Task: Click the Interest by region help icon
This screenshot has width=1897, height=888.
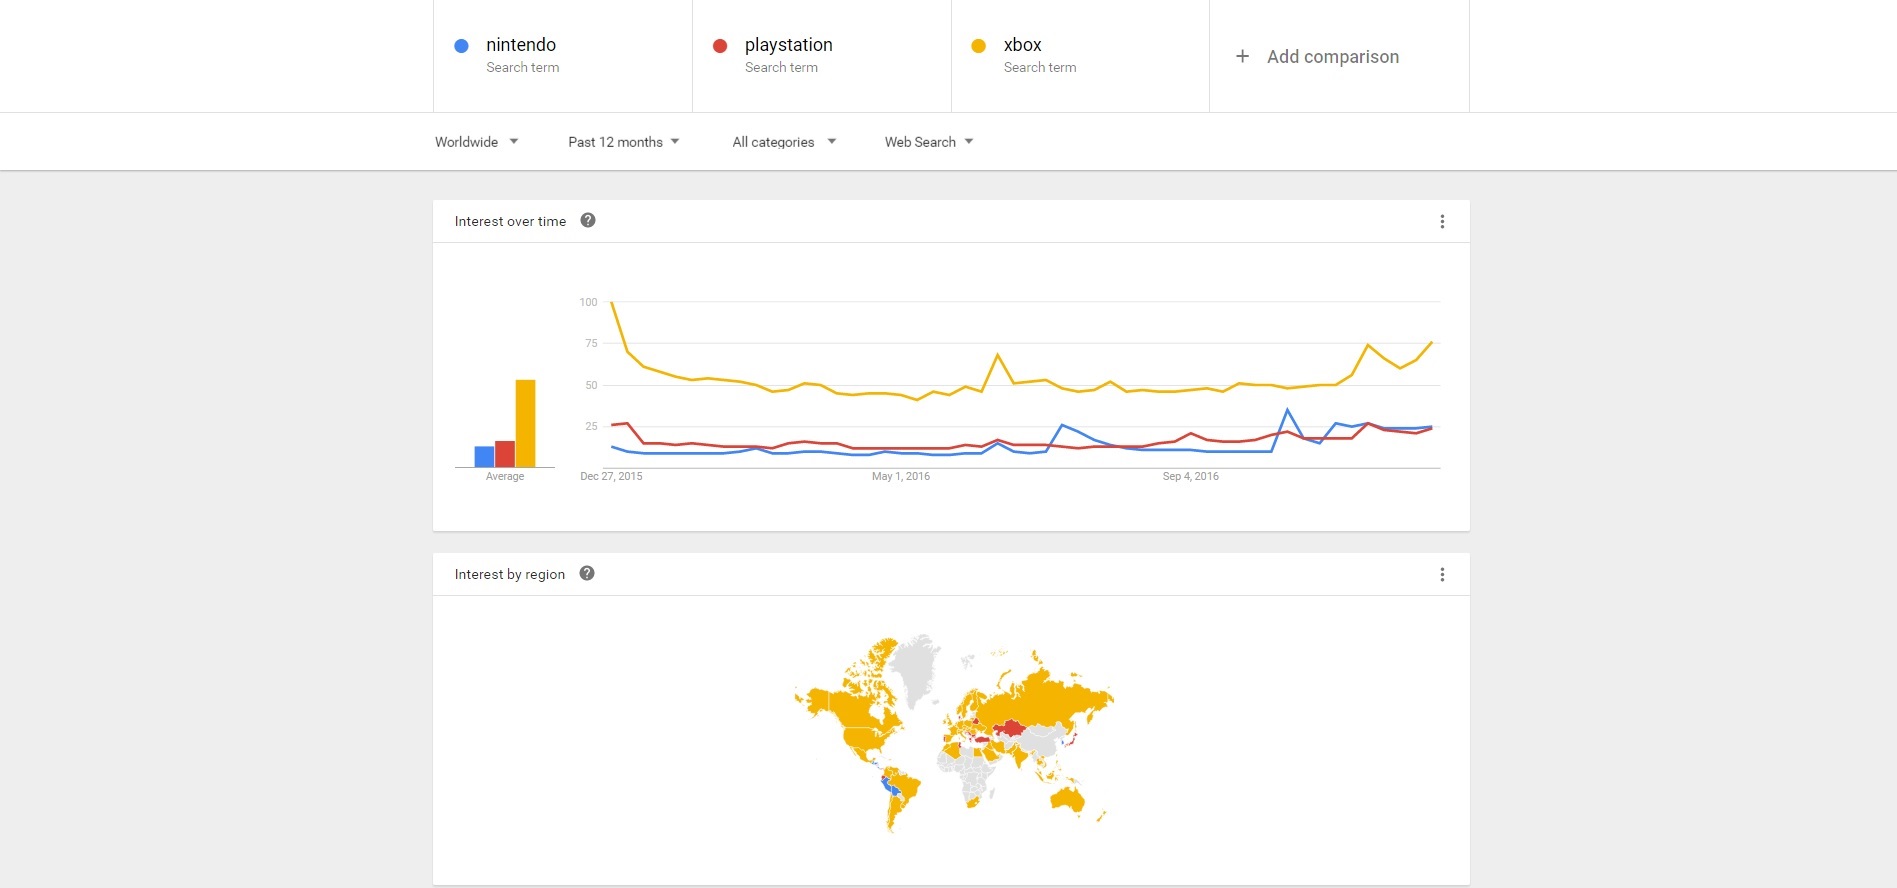Action: [x=587, y=574]
